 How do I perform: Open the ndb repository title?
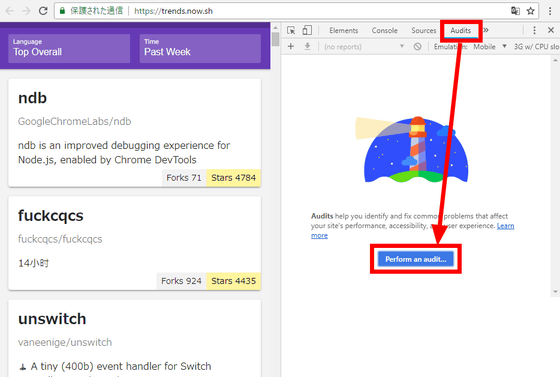tap(32, 98)
